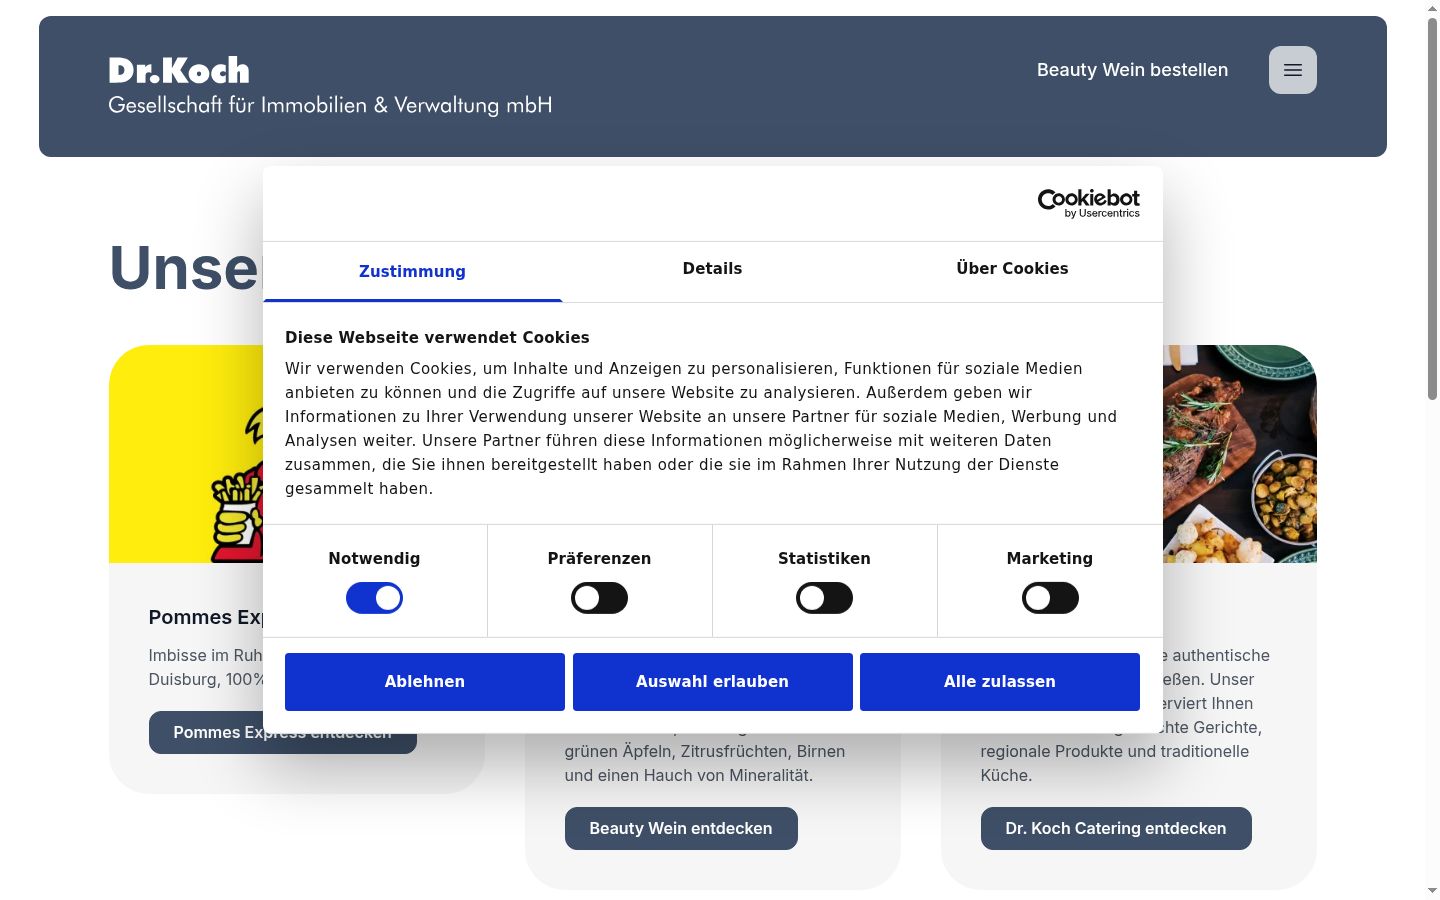Click the Auswahl erlauben button
The width and height of the screenshot is (1440, 900).
(713, 682)
